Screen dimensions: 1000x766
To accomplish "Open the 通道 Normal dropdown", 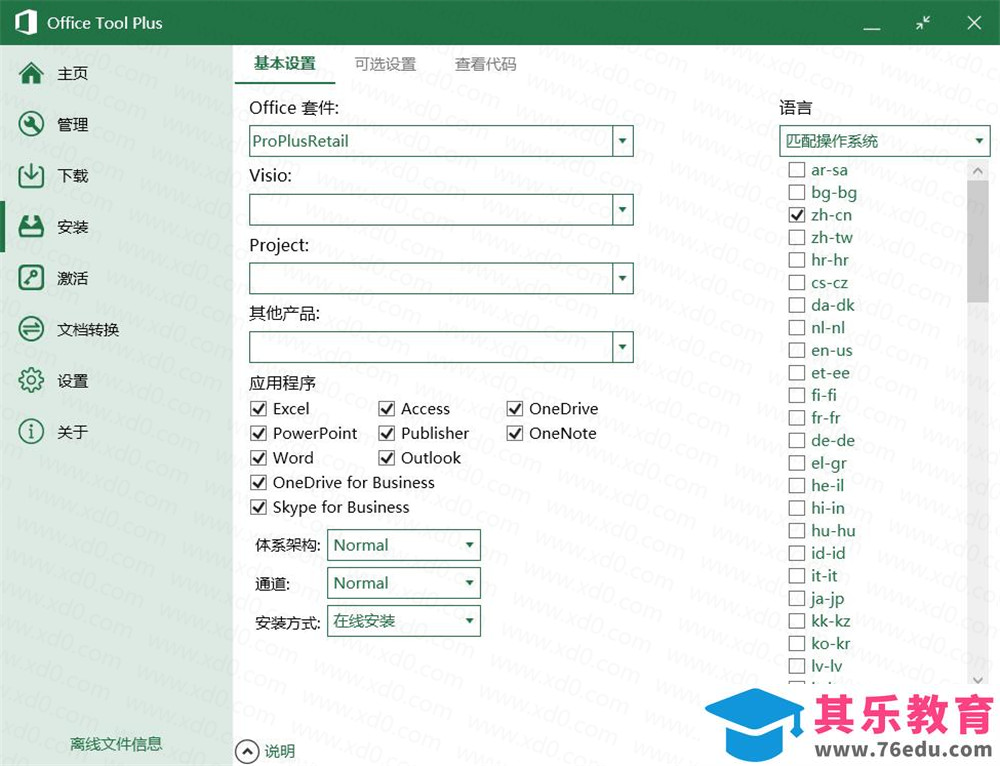I will [x=404, y=583].
